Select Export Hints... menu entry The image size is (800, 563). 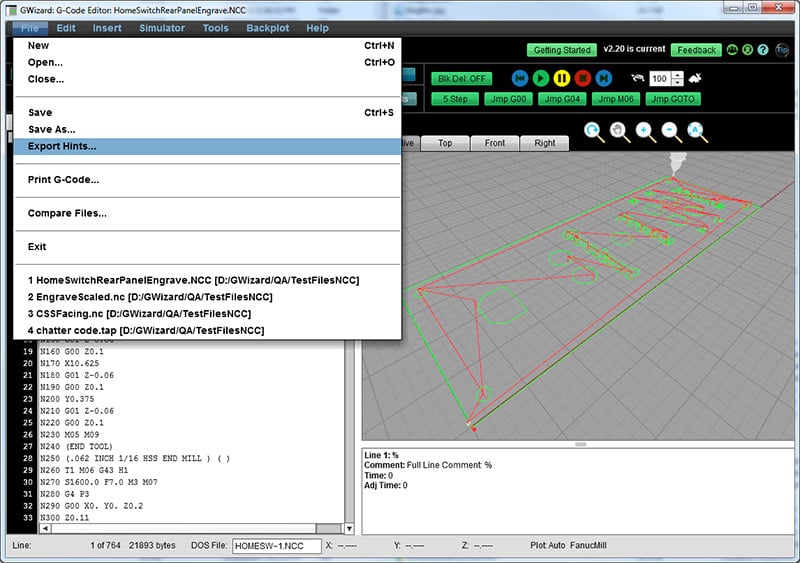(x=207, y=146)
